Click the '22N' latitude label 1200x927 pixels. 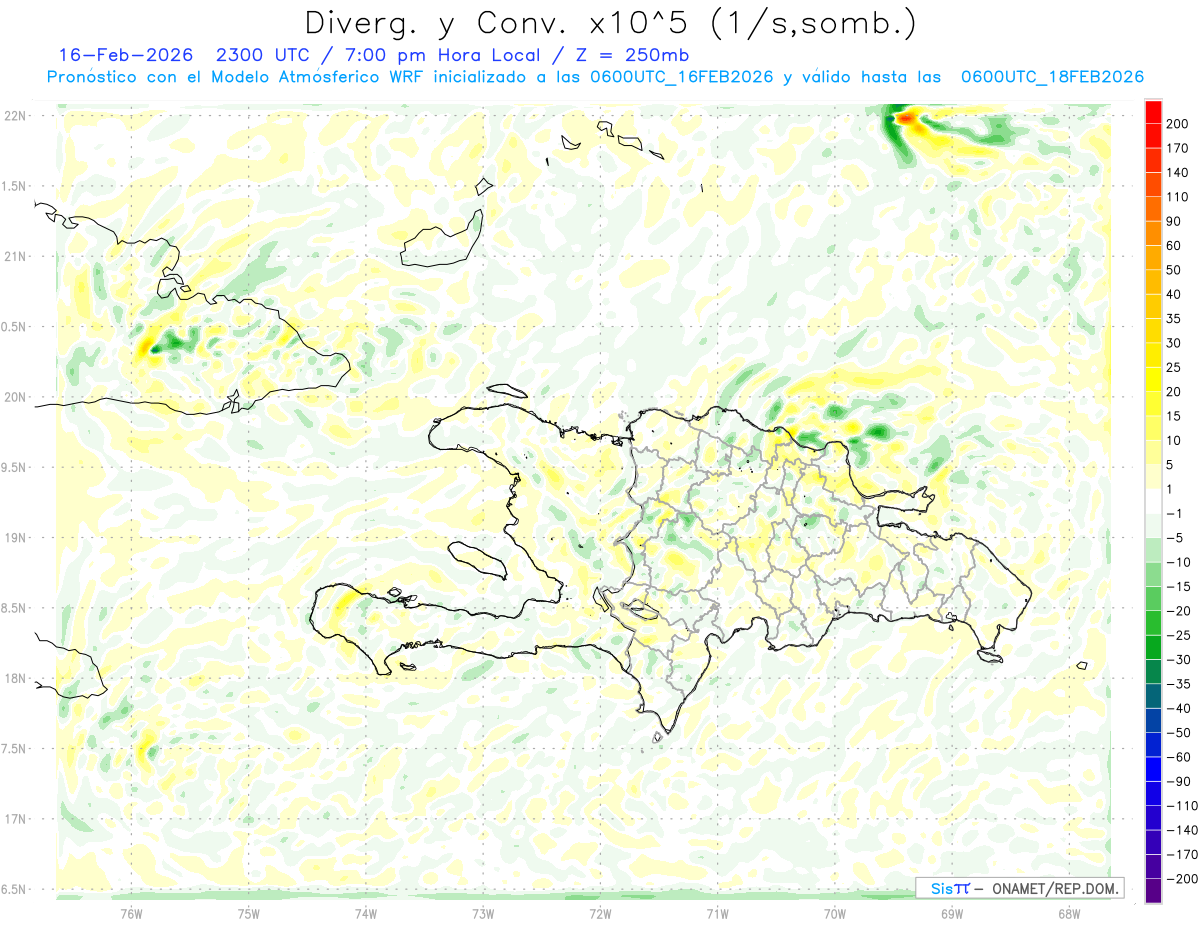15,116
